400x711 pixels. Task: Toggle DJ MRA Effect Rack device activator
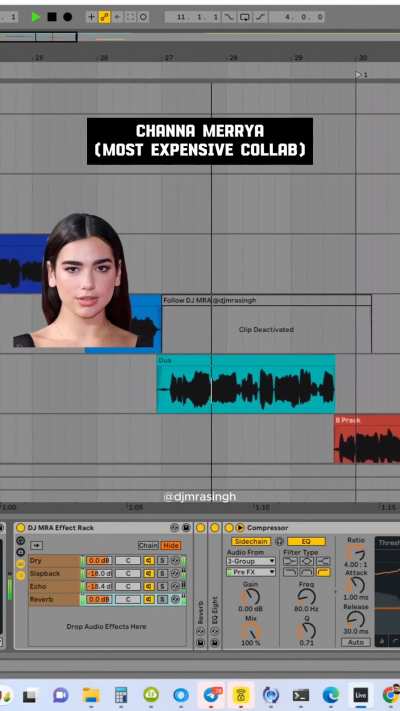pyautogui.click(x=20, y=528)
